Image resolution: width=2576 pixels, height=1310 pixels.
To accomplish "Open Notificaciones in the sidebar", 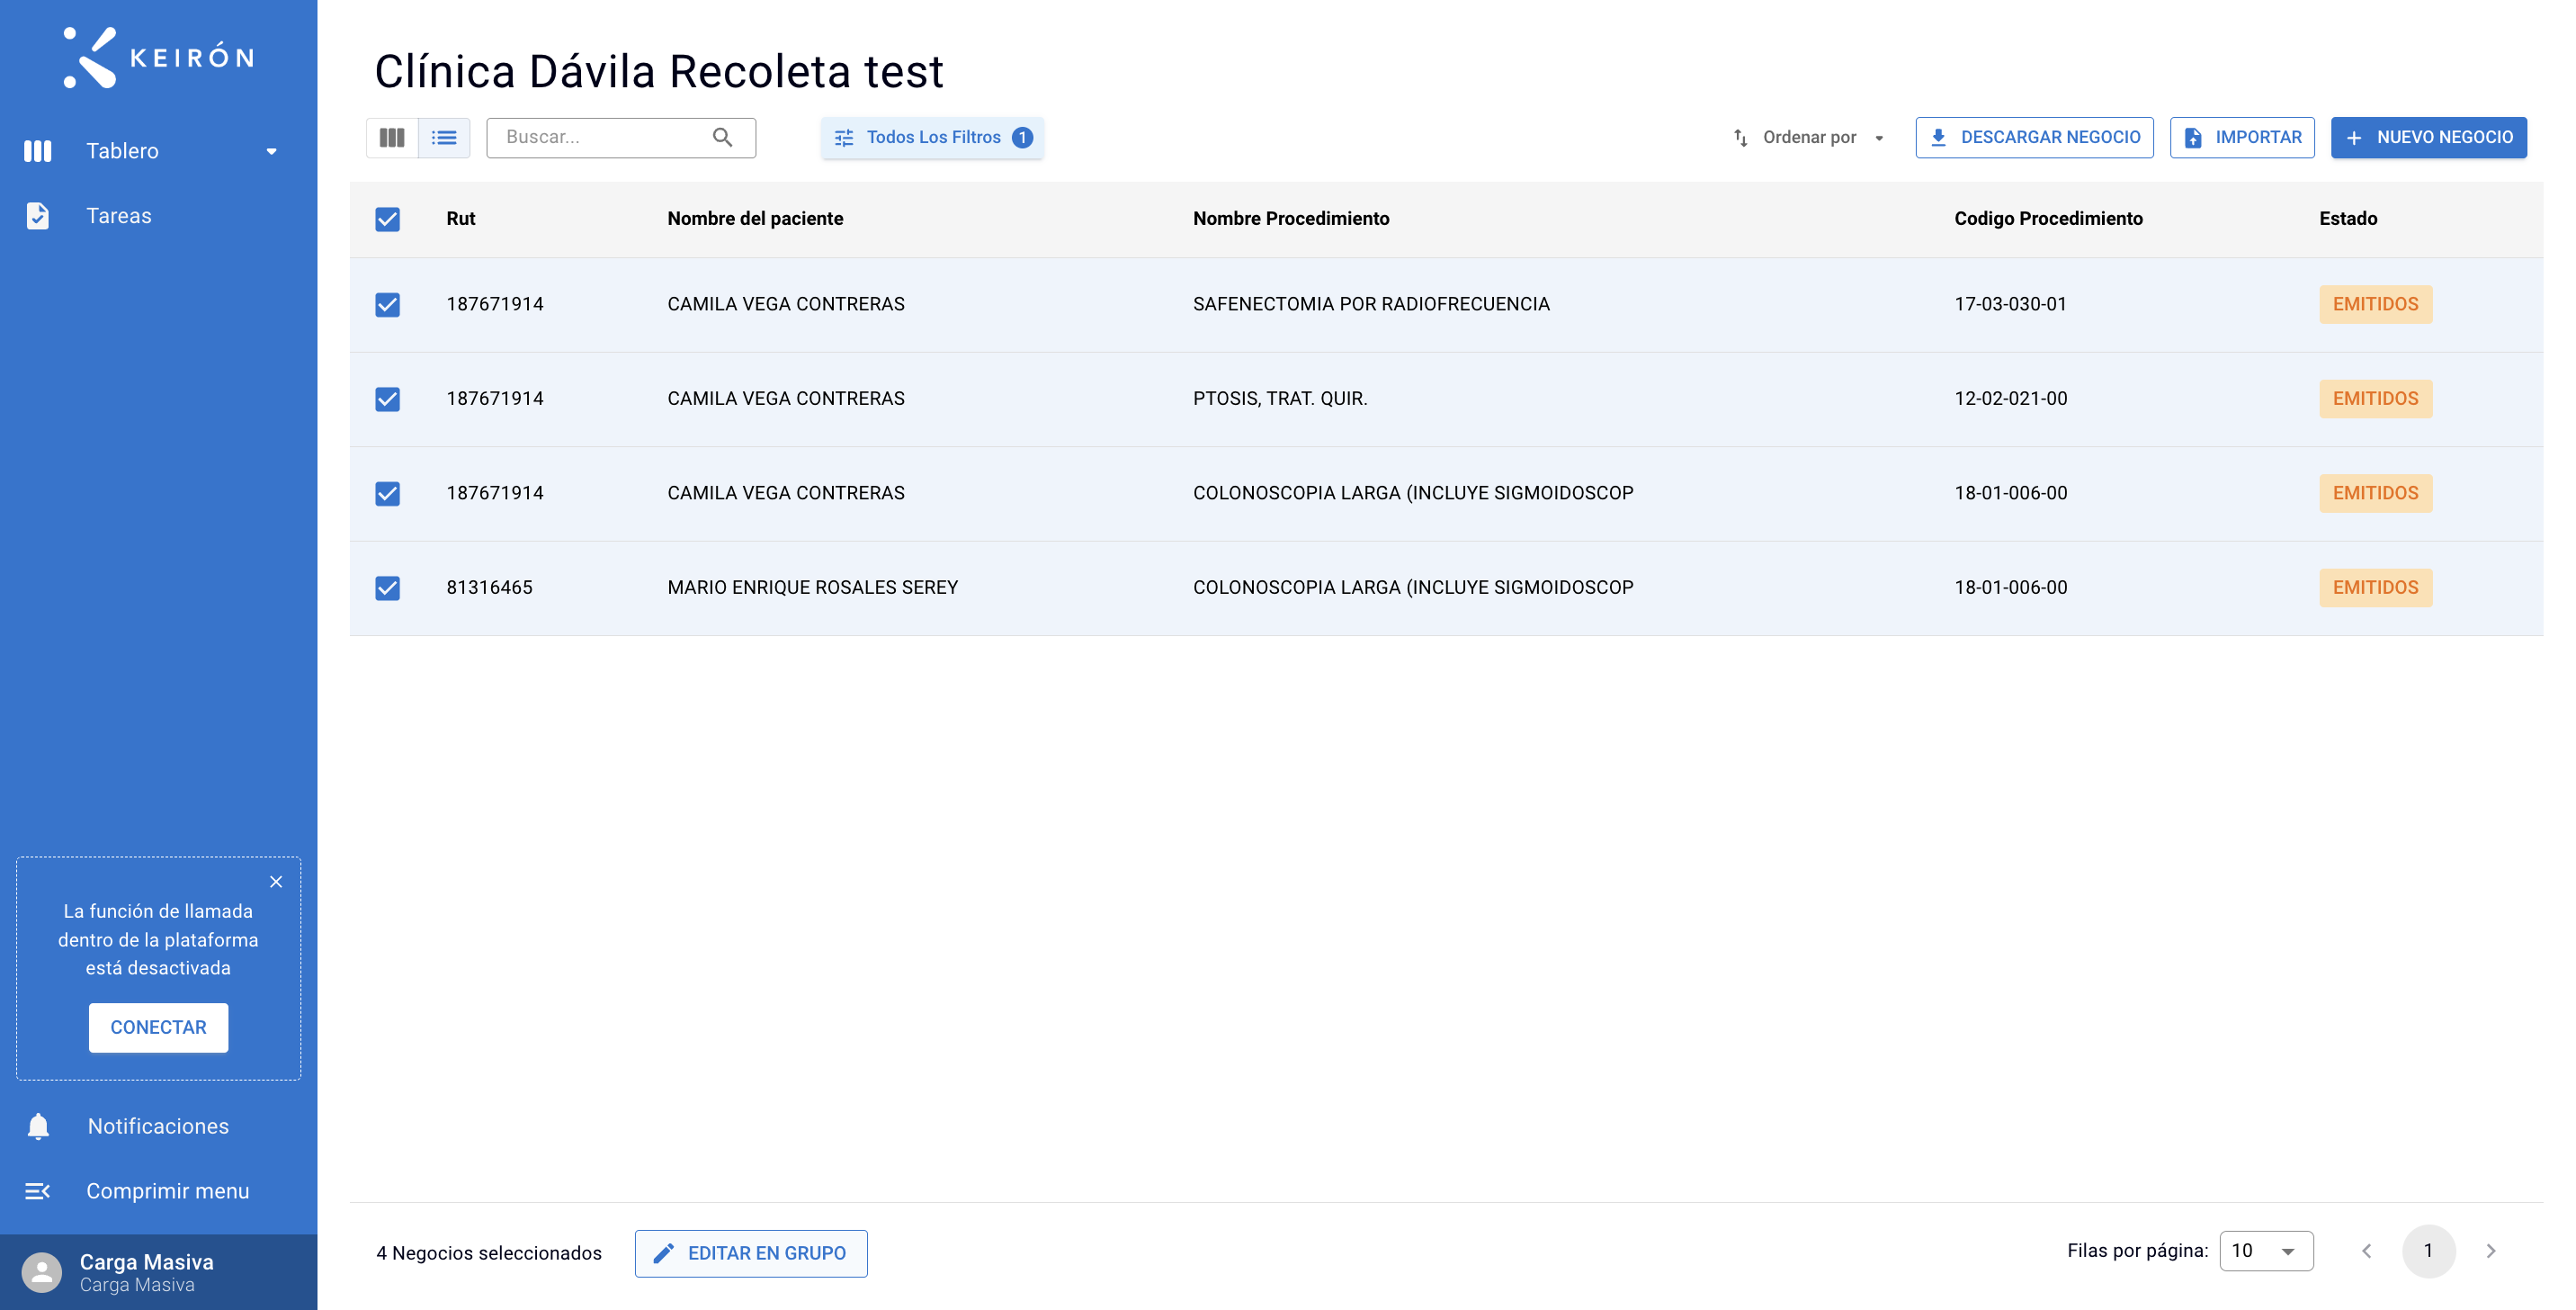I will [158, 1126].
